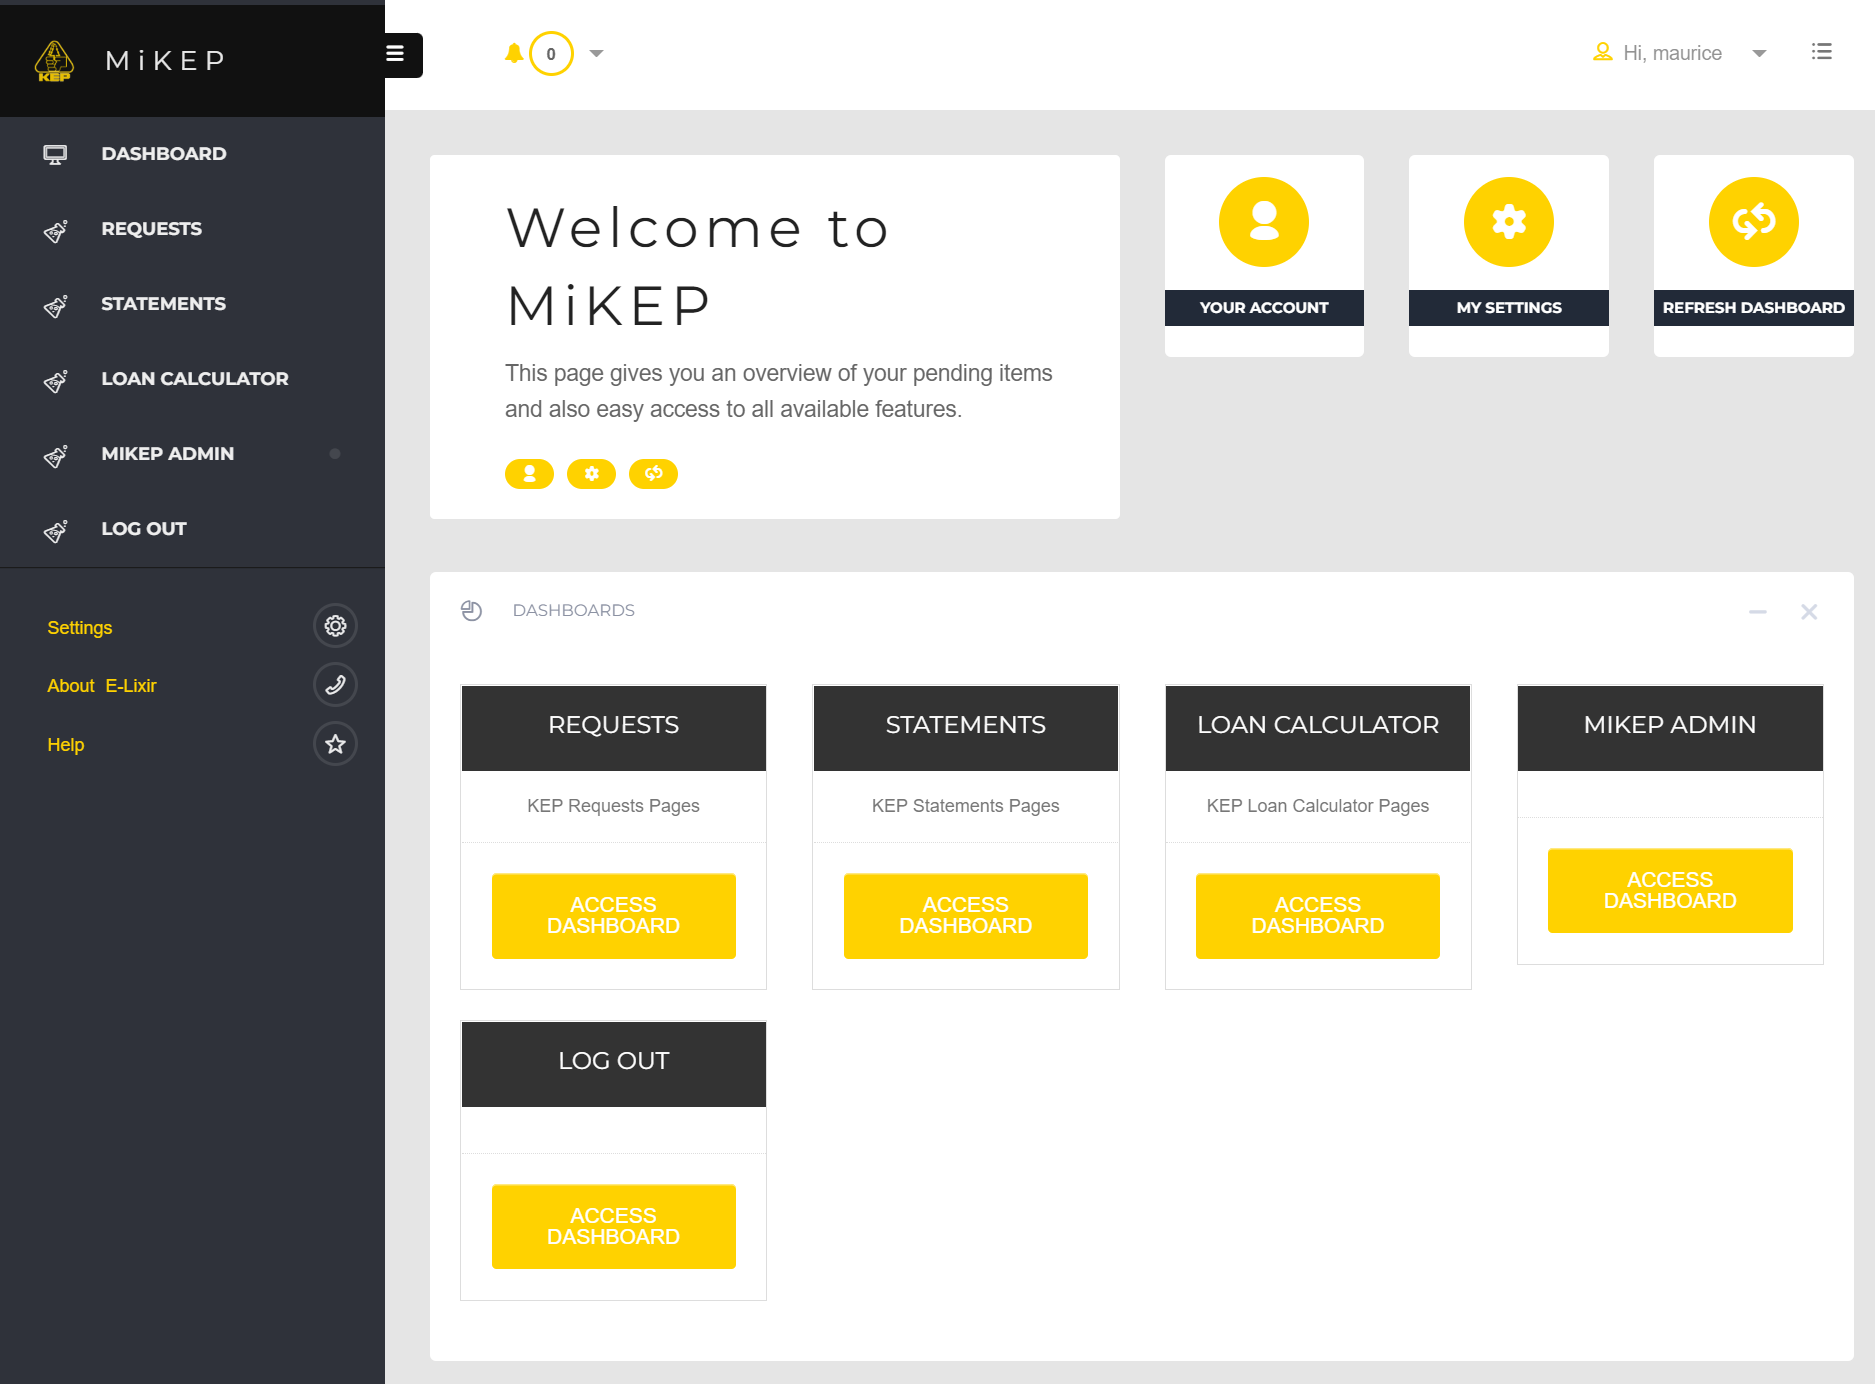Screen dimensions: 1875x1384
Task: Toggle the sidebar with hamburger button
Action: click(397, 54)
